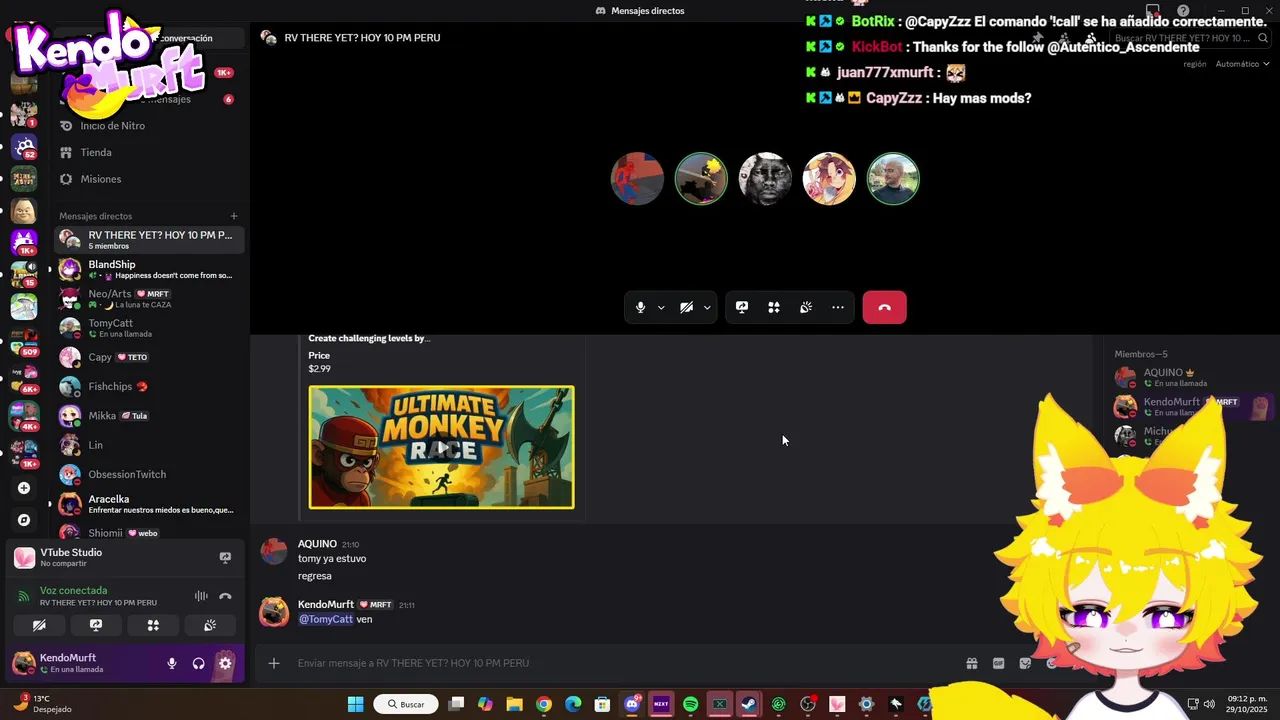1280x720 pixels.
Task: Open TomyCatt direct message
Action: [150, 328]
